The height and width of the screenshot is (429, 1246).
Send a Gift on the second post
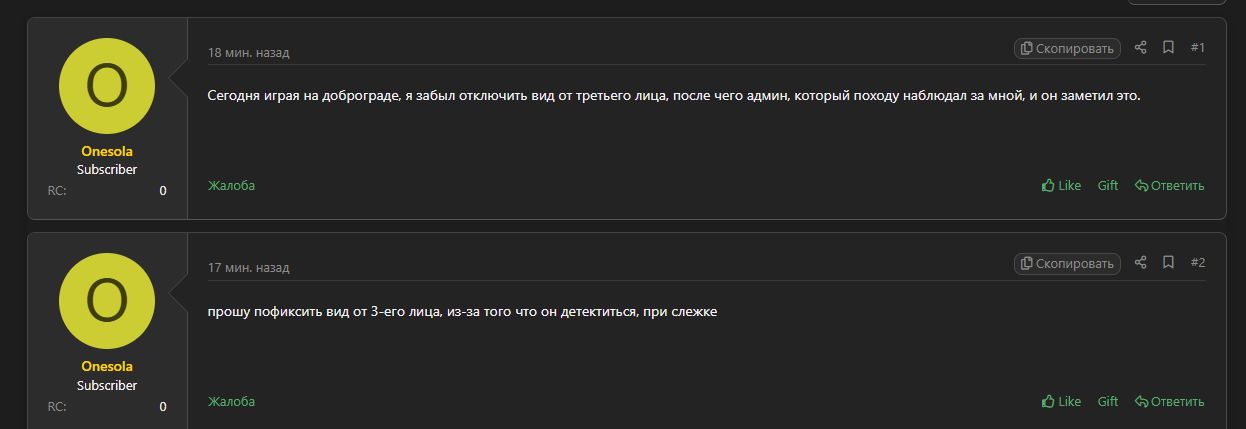[x=1108, y=401]
